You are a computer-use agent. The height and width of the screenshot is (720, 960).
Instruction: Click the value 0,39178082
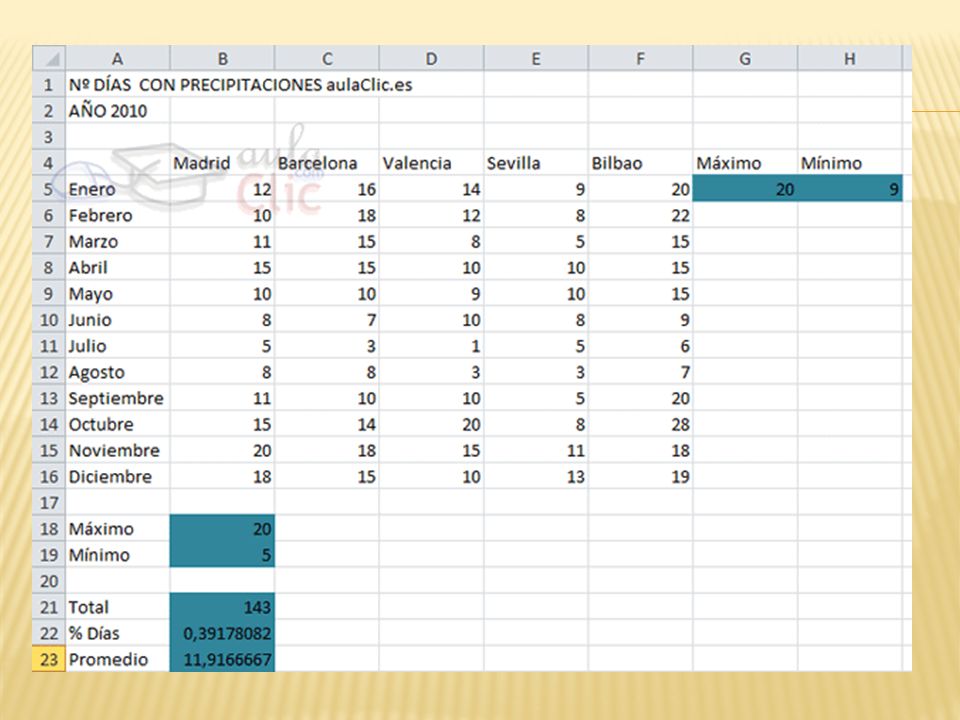tap(222, 633)
